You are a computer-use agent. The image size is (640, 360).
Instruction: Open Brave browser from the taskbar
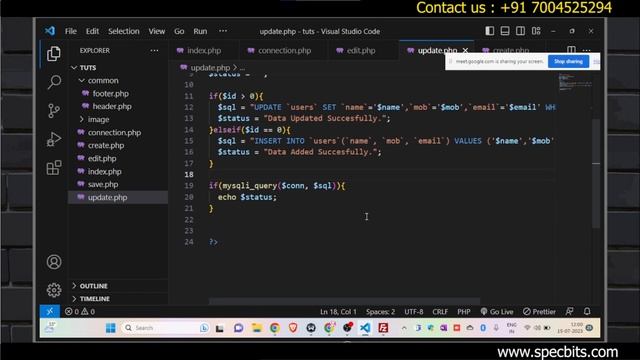[293, 328]
